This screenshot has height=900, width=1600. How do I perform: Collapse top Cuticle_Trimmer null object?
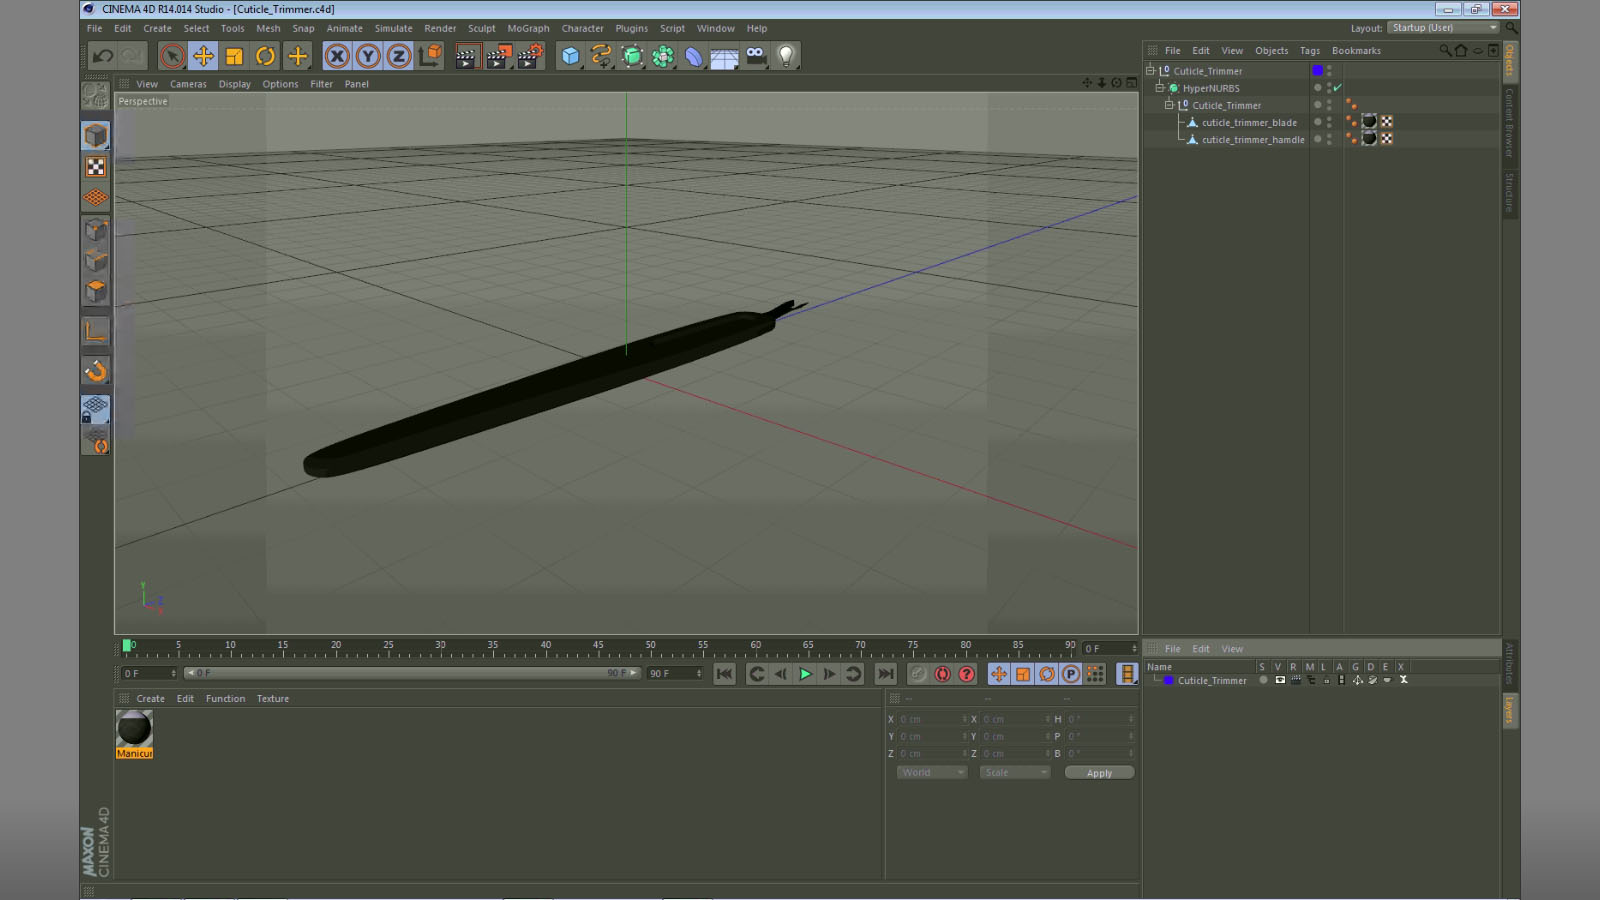point(1150,71)
